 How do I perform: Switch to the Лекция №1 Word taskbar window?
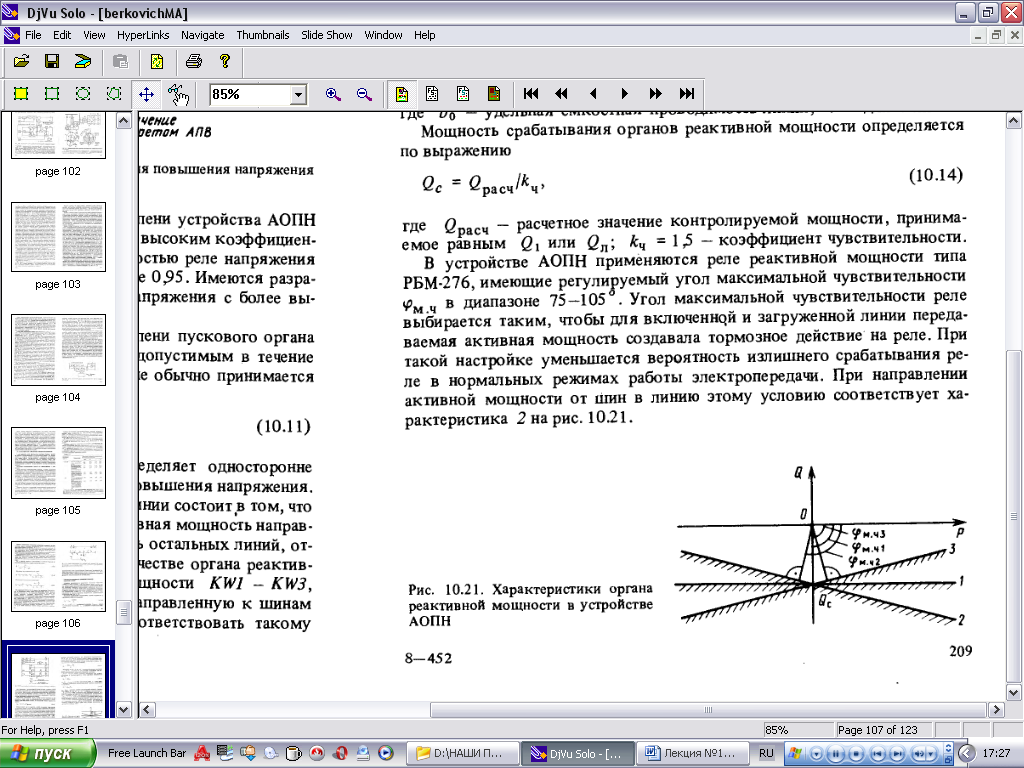coord(692,753)
